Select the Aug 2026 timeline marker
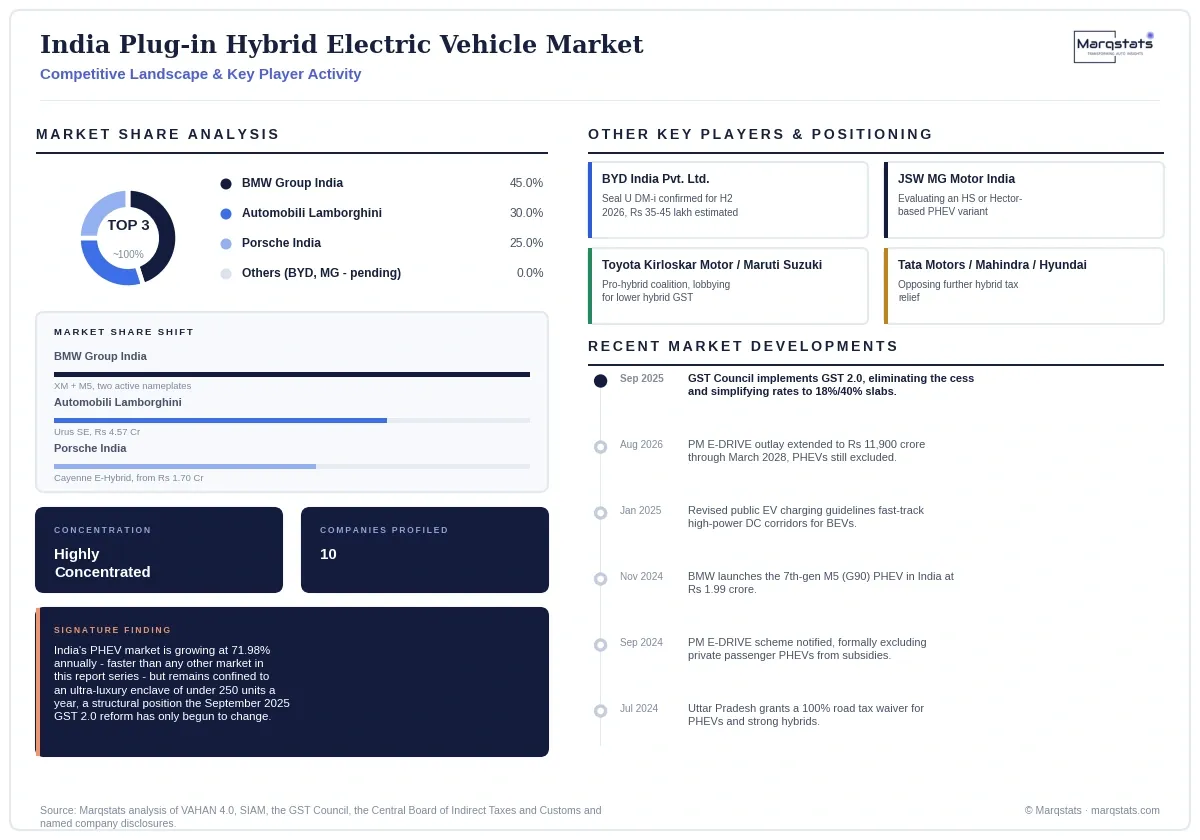Viewport: 1200px width, 840px height. [x=600, y=447]
